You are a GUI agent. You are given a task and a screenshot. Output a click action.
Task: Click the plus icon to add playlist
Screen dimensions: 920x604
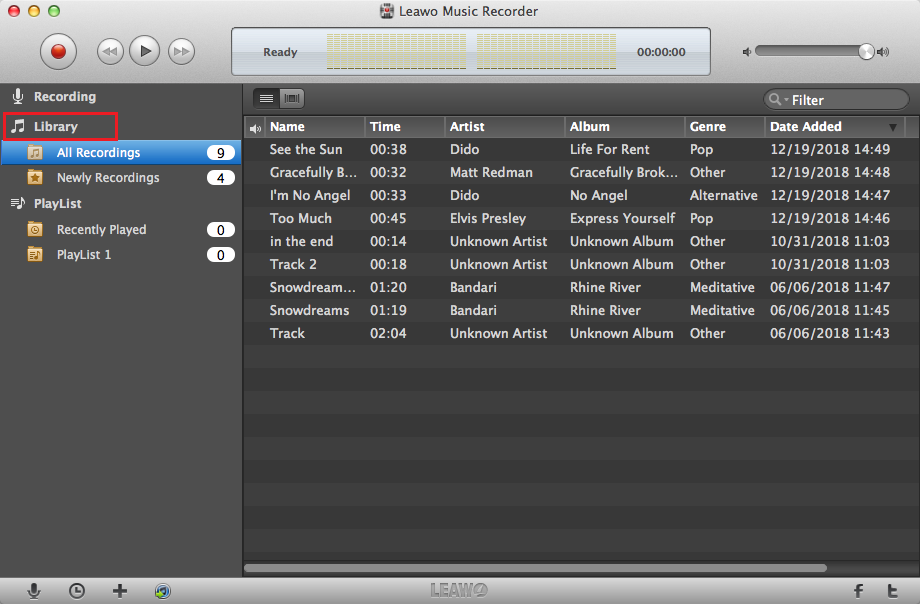tap(120, 591)
